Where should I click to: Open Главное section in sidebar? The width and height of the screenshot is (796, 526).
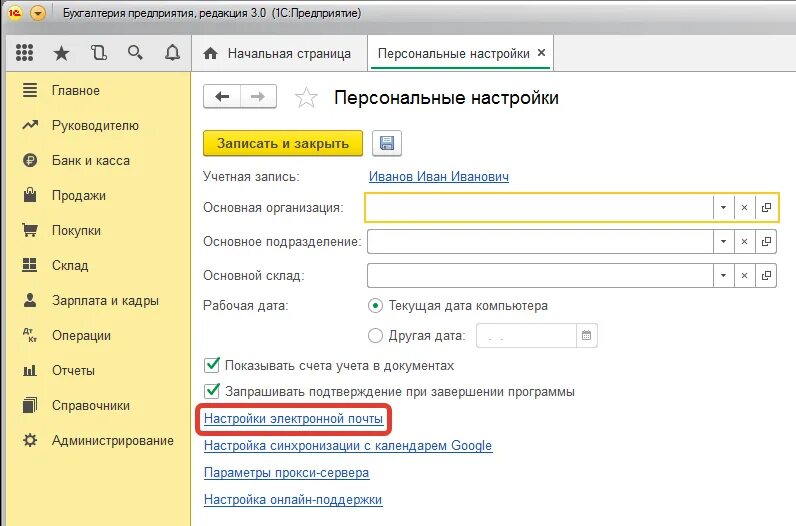pos(76,90)
